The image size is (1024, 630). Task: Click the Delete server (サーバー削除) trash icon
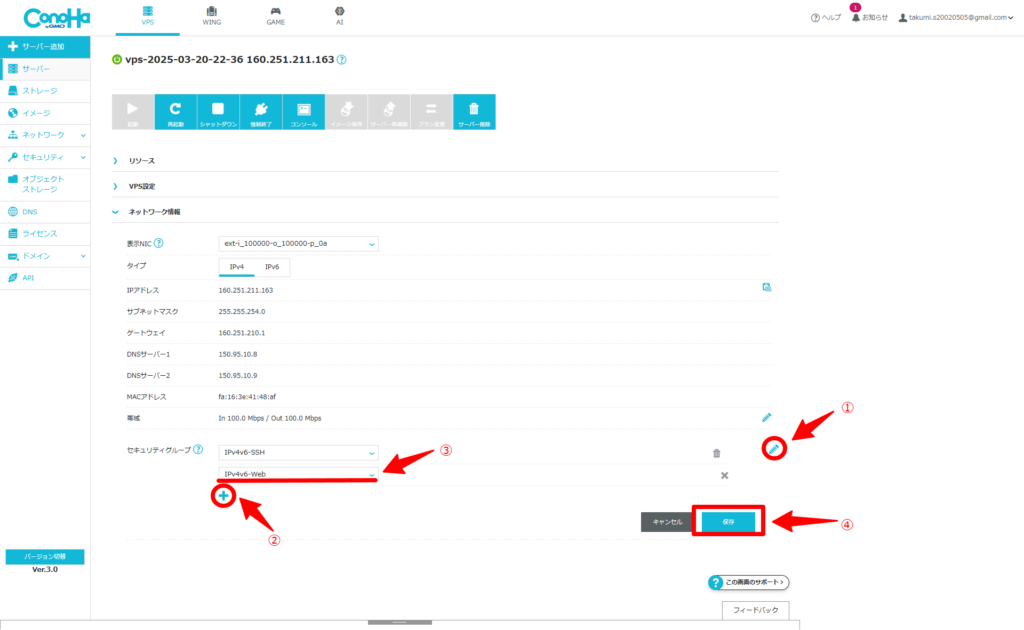pyautogui.click(x=474, y=112)
